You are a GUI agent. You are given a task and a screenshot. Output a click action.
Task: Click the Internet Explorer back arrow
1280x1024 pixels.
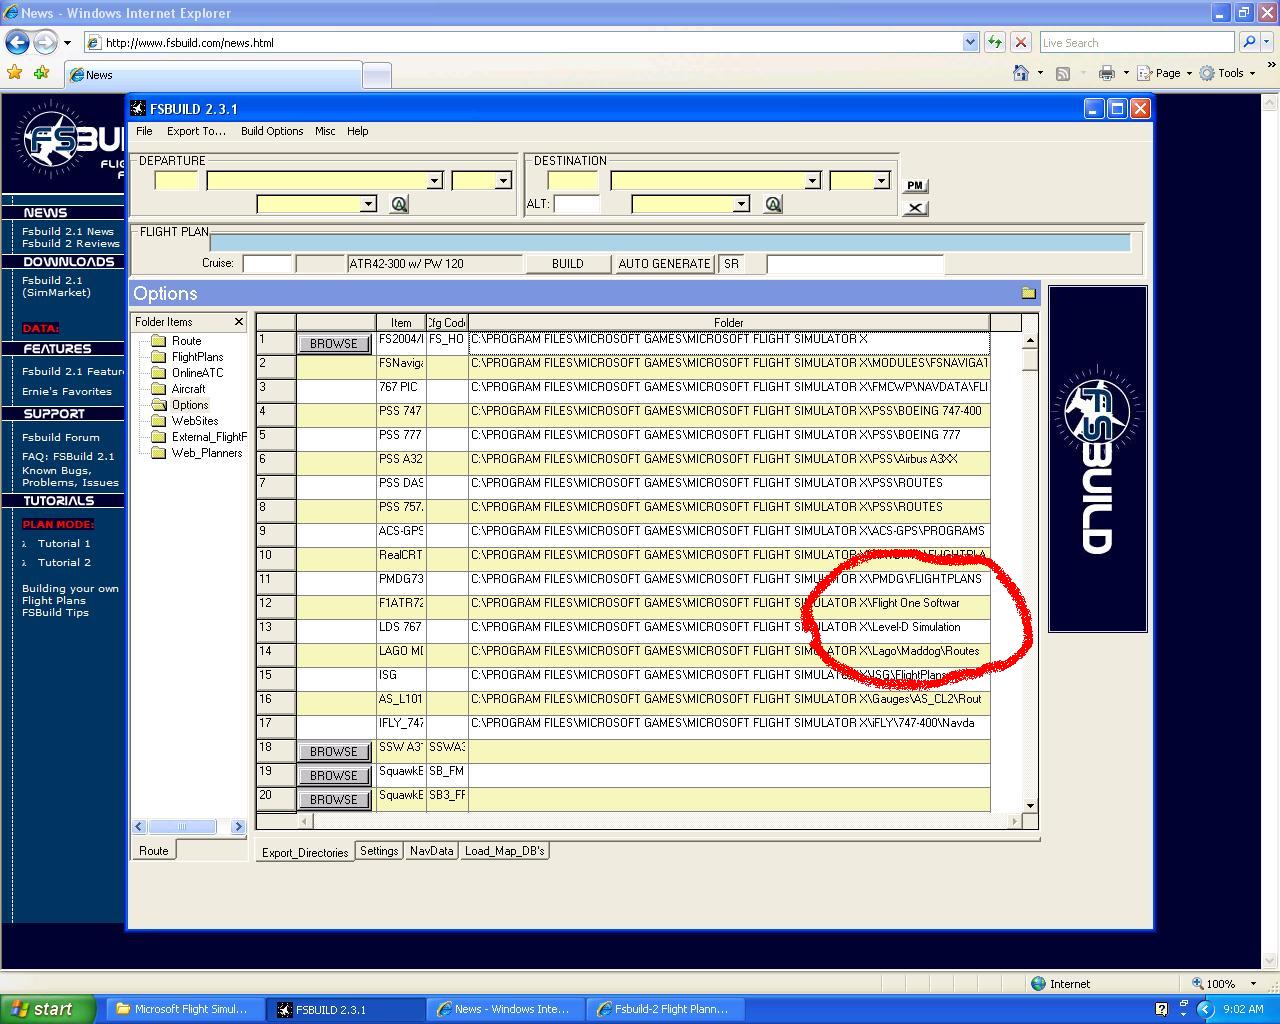pyautogui.click(x=17, y=42)
